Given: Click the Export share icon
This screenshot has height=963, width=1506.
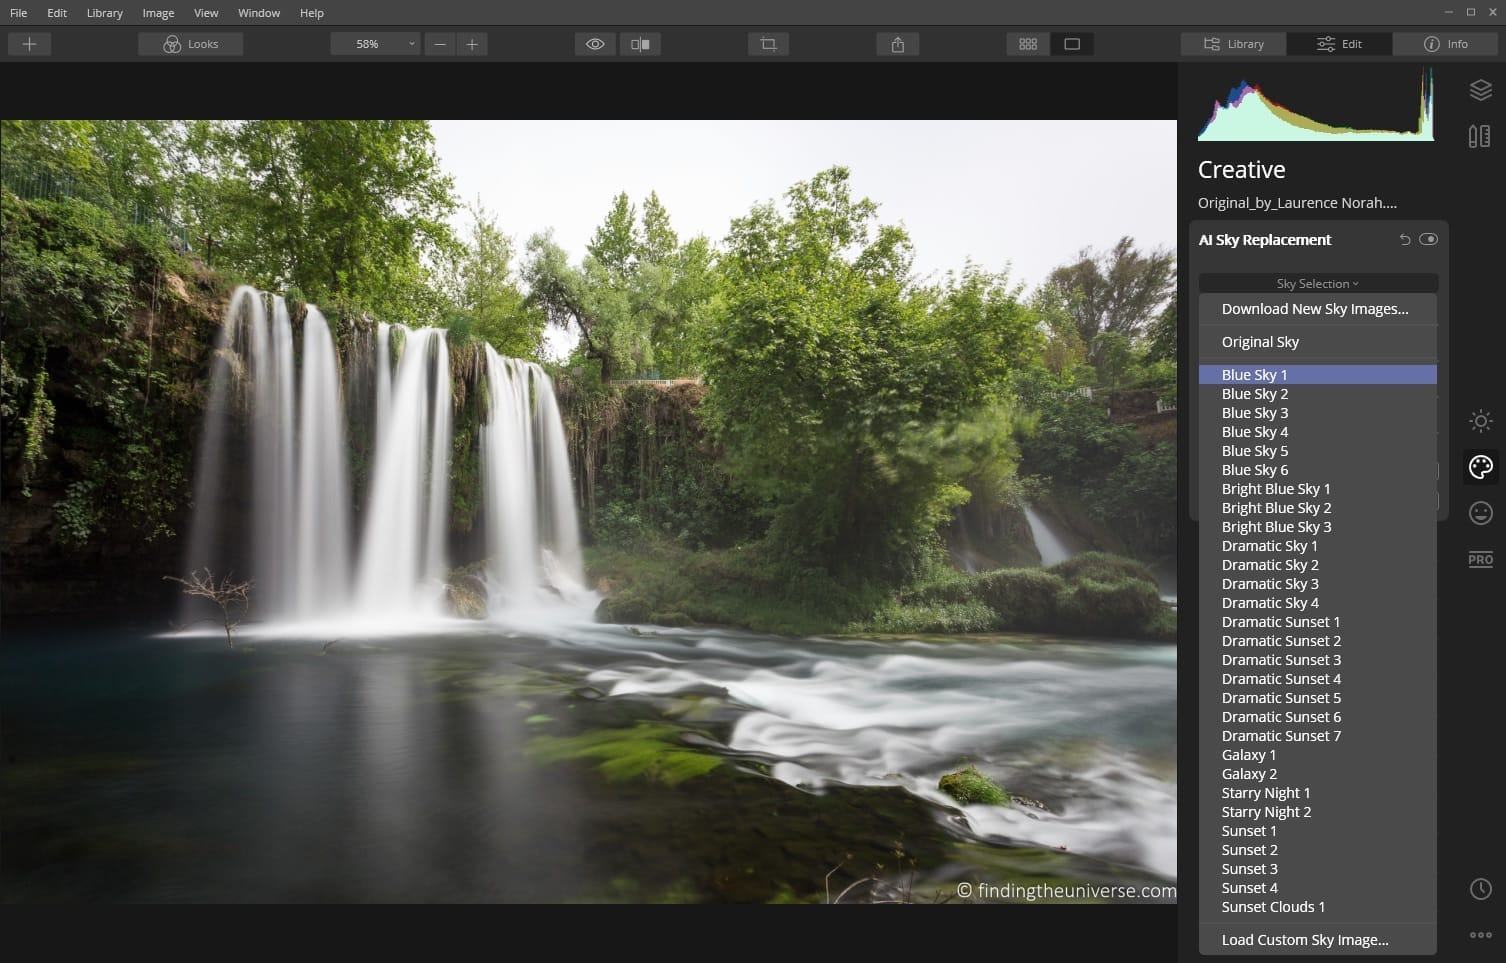Looking at the screenshot, I should [897, 44].
